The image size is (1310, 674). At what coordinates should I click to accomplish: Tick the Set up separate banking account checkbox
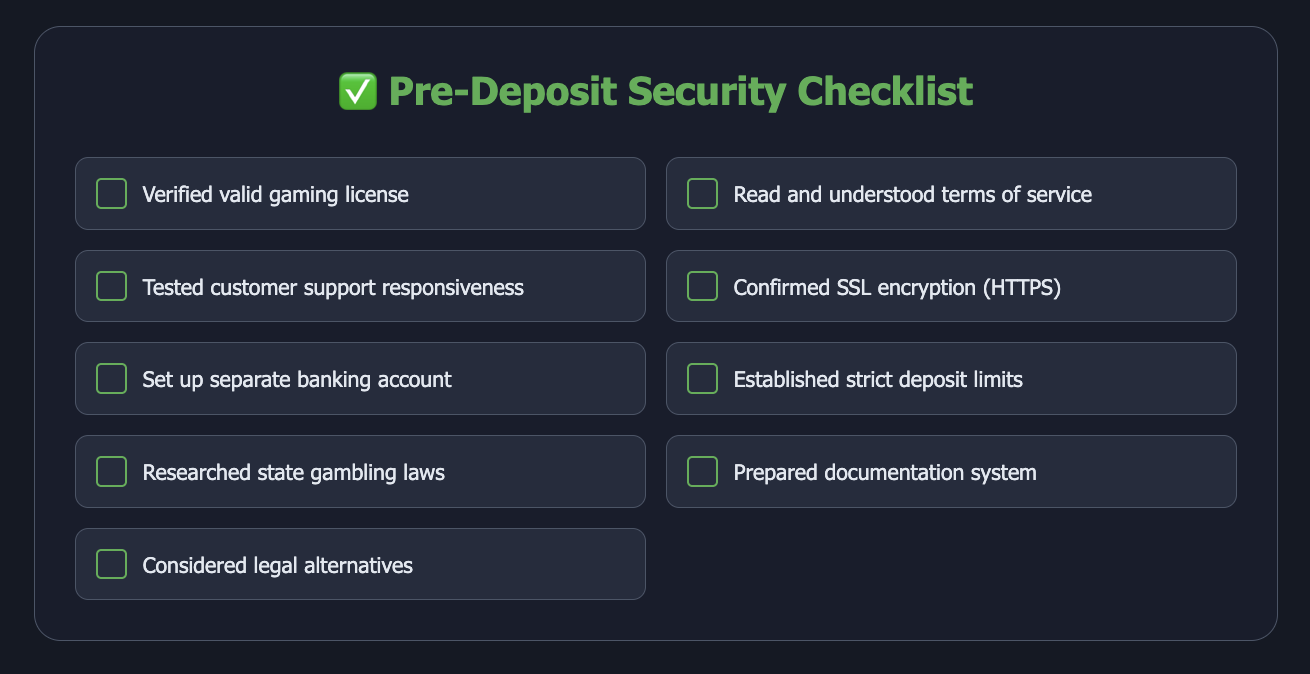tap(111, 379)
